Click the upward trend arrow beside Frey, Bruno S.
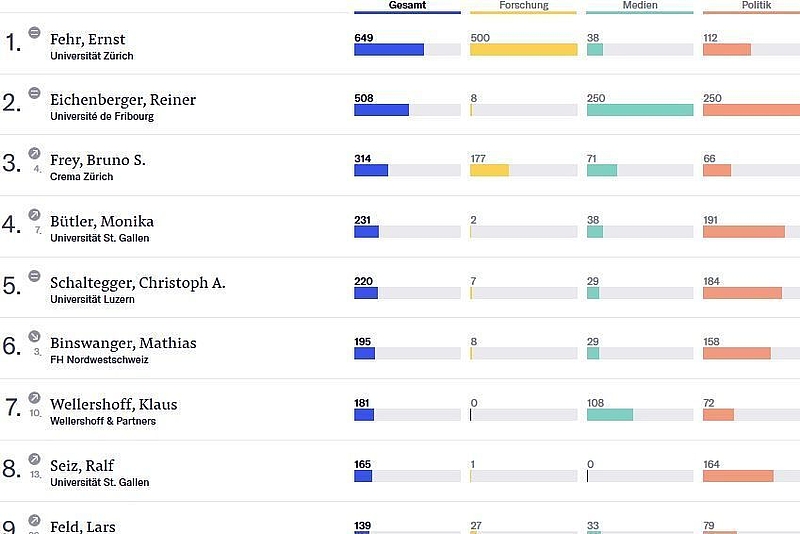The height and width of the screenshot is (534, 800). click(35, 154)
